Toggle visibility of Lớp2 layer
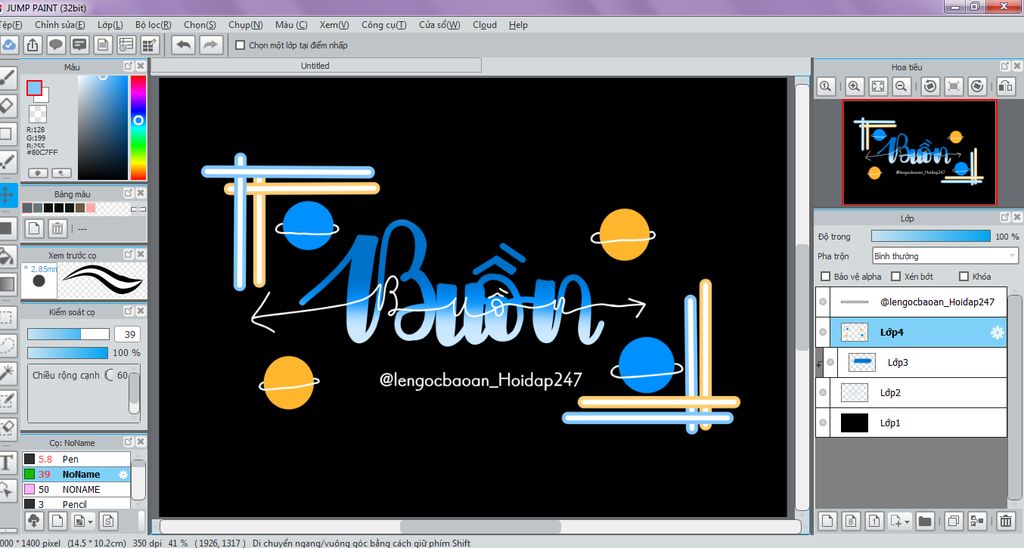 [823, 393]
